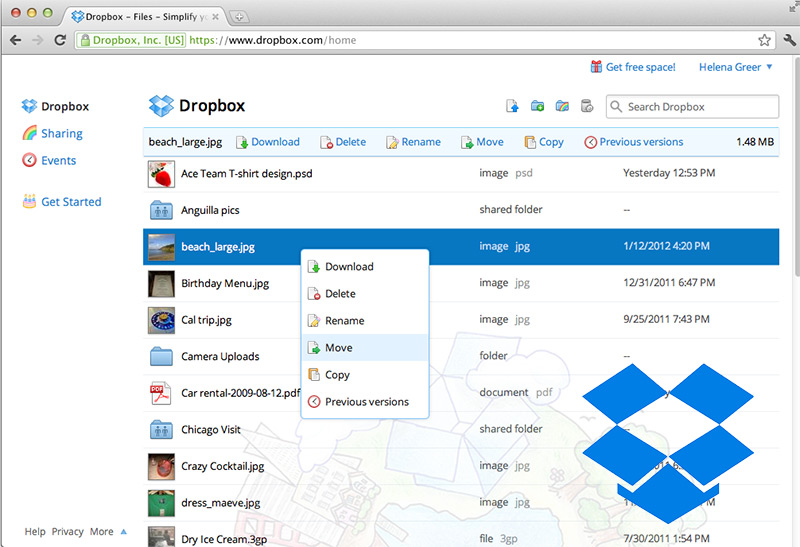Click the upload file icon
Image resolution: width=800 pixels, height=547 pixels.
click(512, 106)
